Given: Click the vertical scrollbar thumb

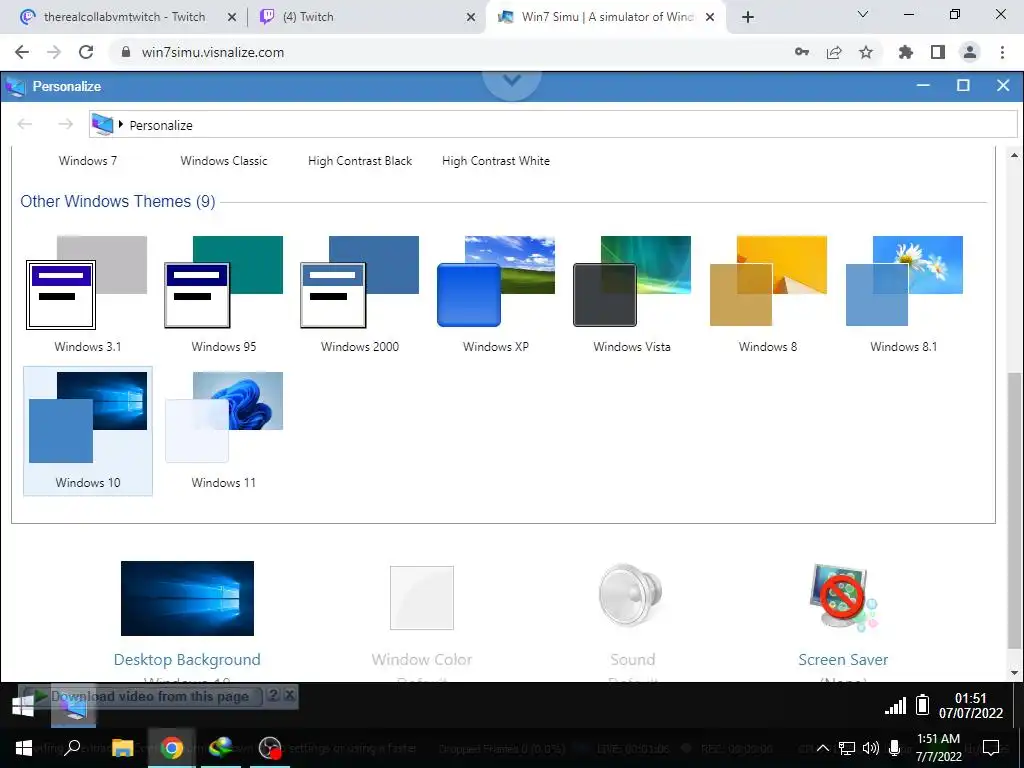Looking at the screenshot, I should click(1014, 513).
